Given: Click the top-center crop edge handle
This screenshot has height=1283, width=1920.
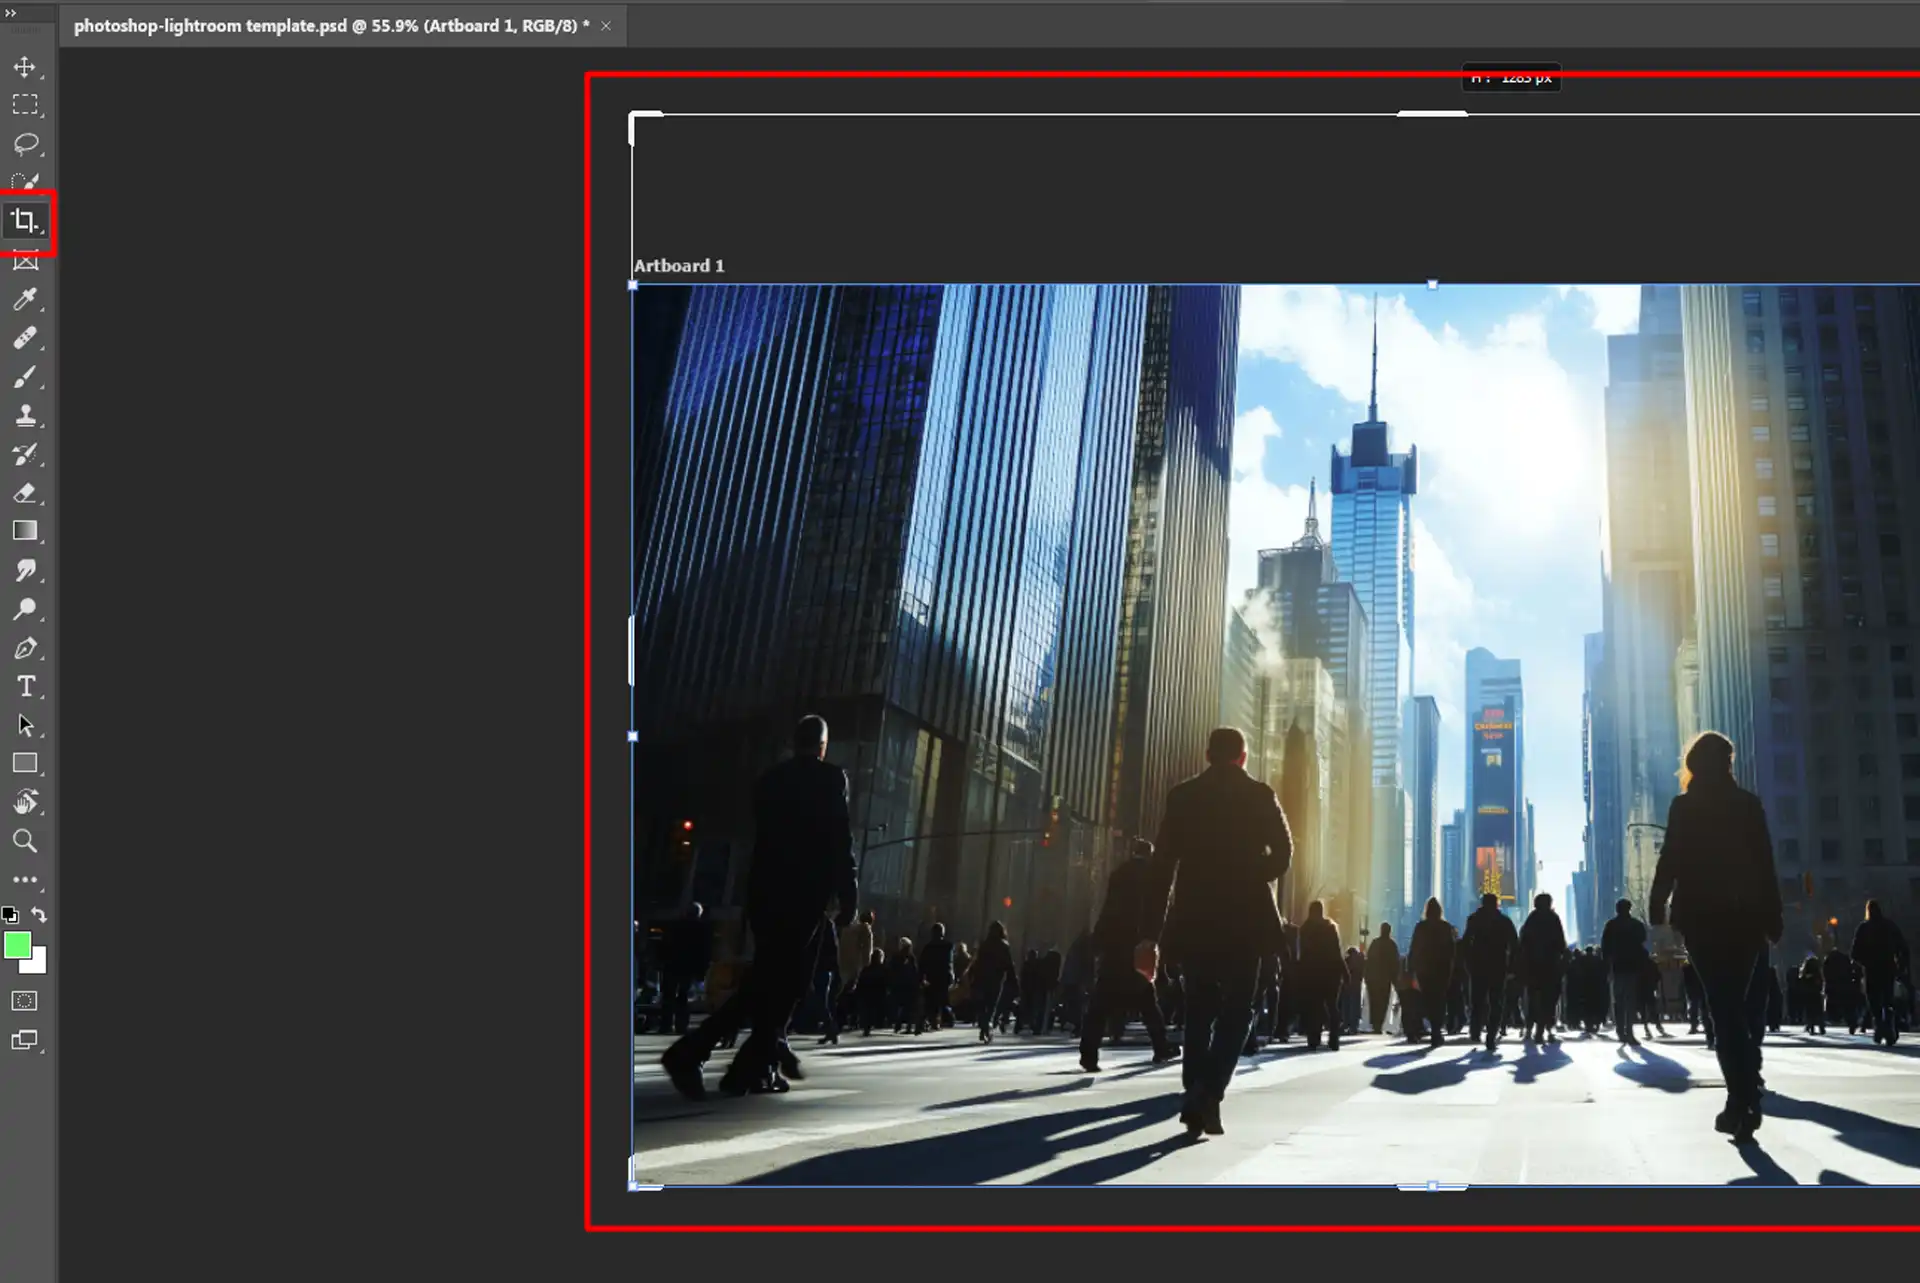Looking at the screenshot, I should coord(1432,114).
